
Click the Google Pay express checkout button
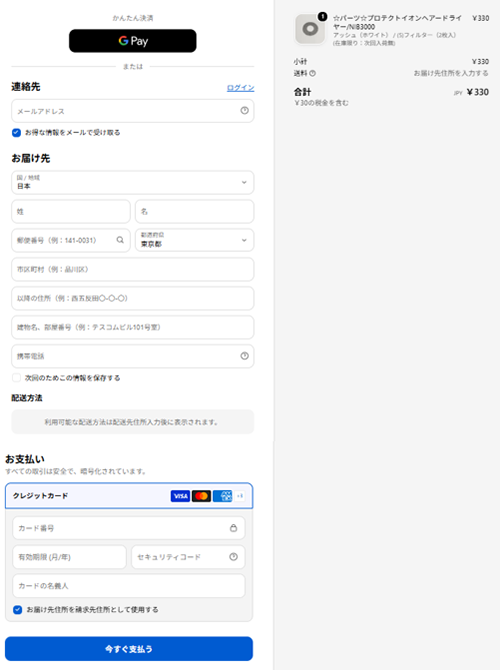133,41
